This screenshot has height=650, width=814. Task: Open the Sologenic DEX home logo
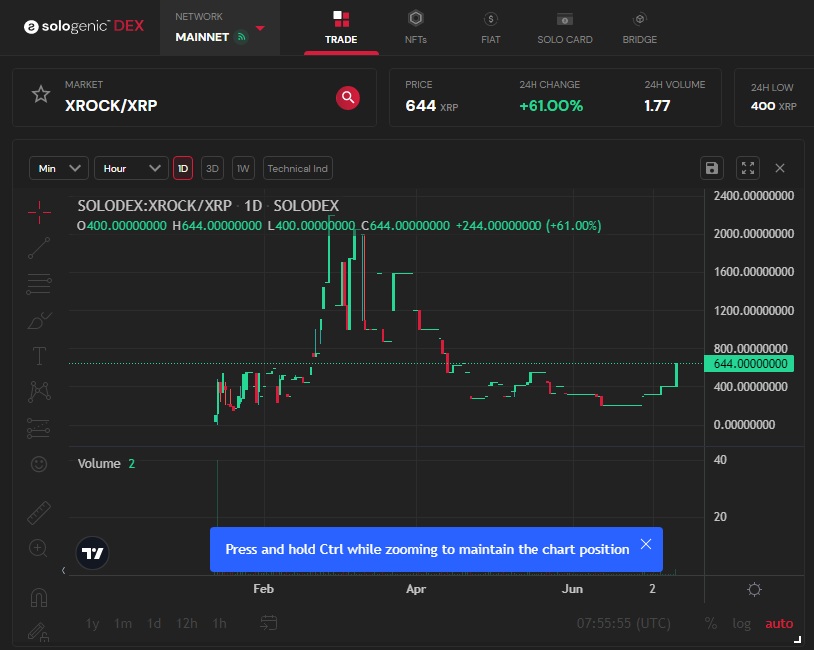[84, 26]
